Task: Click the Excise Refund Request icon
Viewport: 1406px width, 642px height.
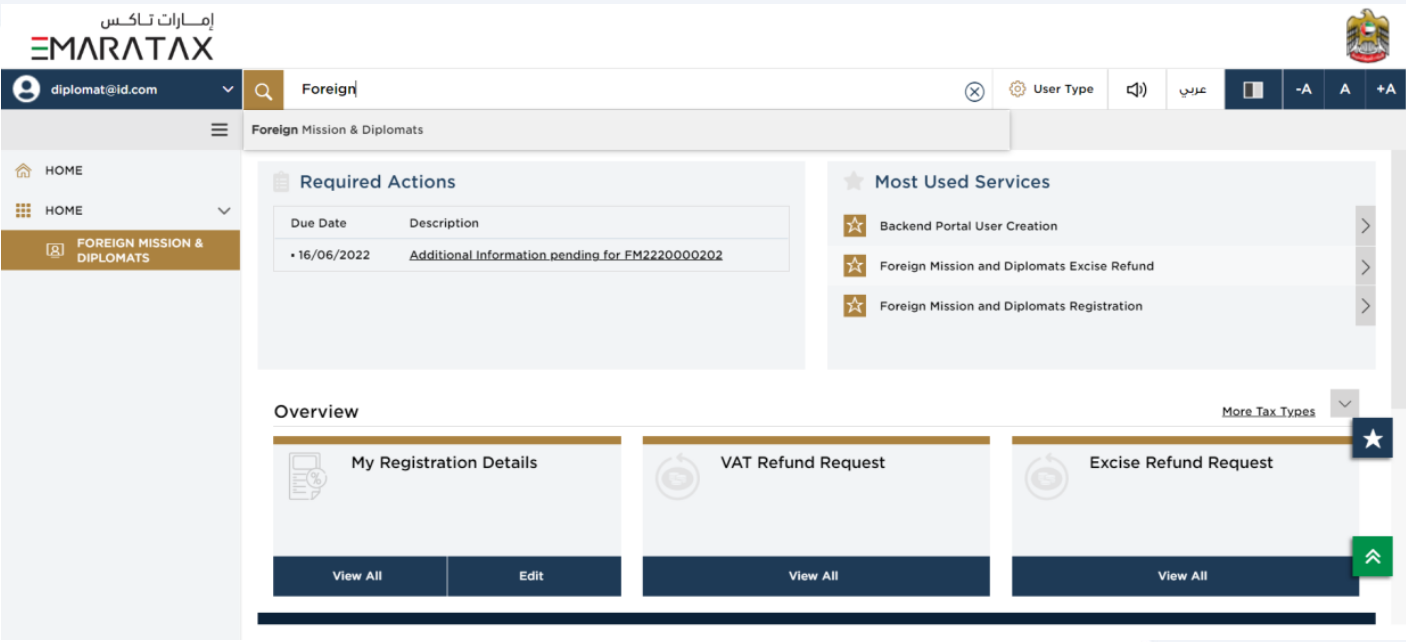Action: pyautogui.click(x=1047, y=477)
